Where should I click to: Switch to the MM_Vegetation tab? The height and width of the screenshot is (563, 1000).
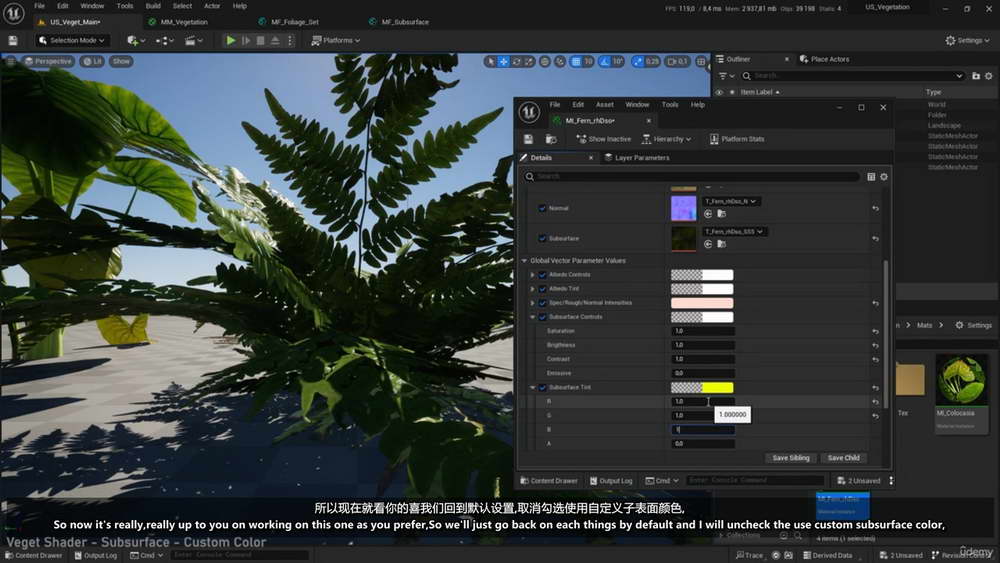point(184,22)
